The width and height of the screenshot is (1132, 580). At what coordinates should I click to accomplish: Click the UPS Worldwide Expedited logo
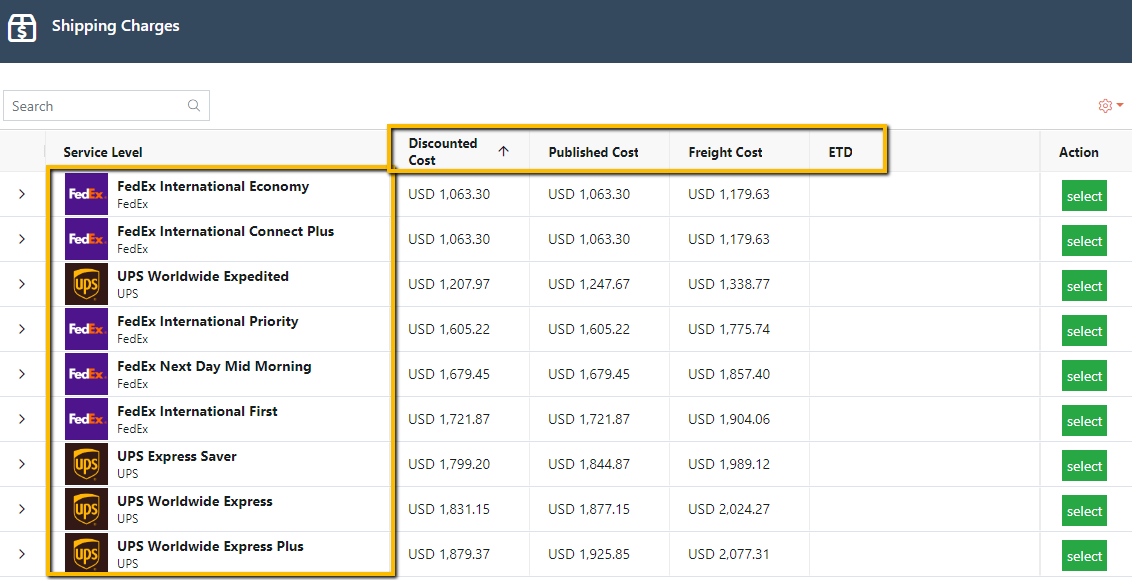pos(87,284)
